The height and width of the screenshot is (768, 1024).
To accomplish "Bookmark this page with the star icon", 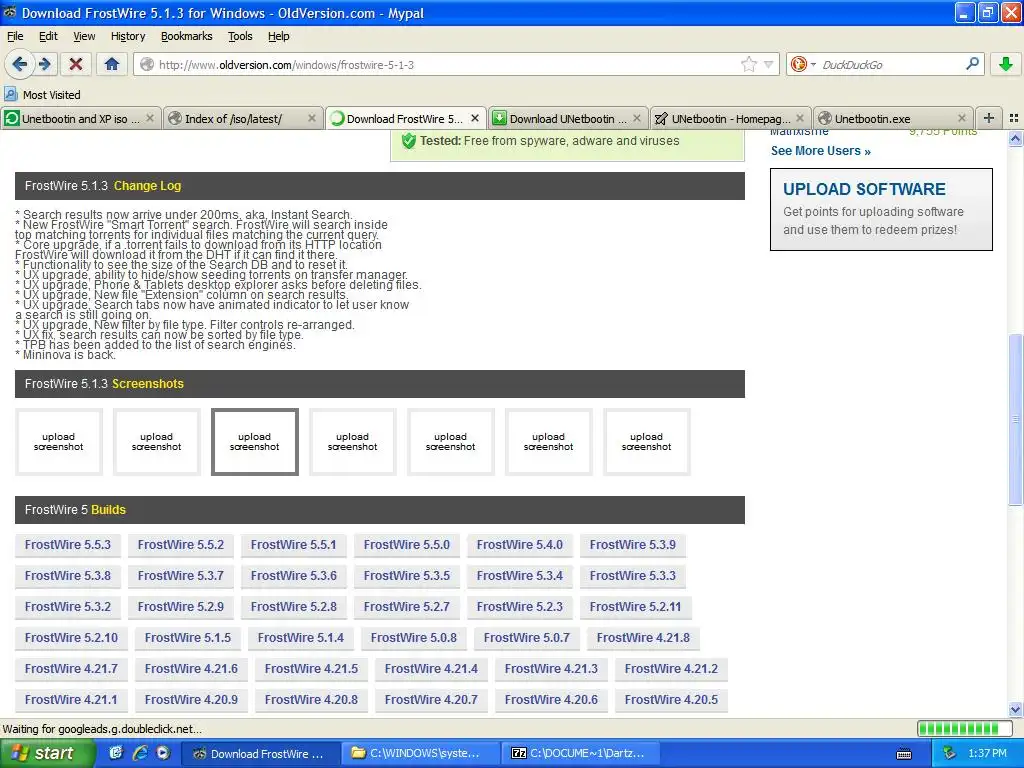I will click(748, 64).
